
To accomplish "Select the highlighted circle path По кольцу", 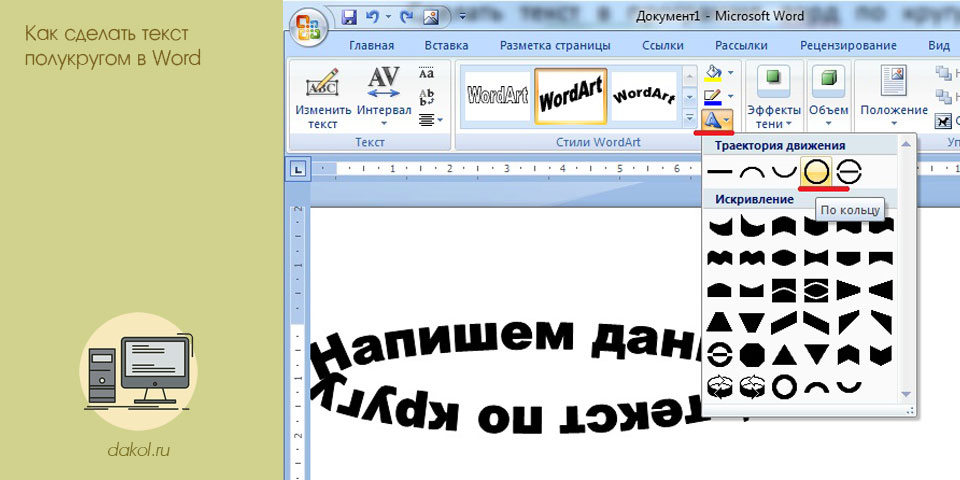I will tap(816, 173).
